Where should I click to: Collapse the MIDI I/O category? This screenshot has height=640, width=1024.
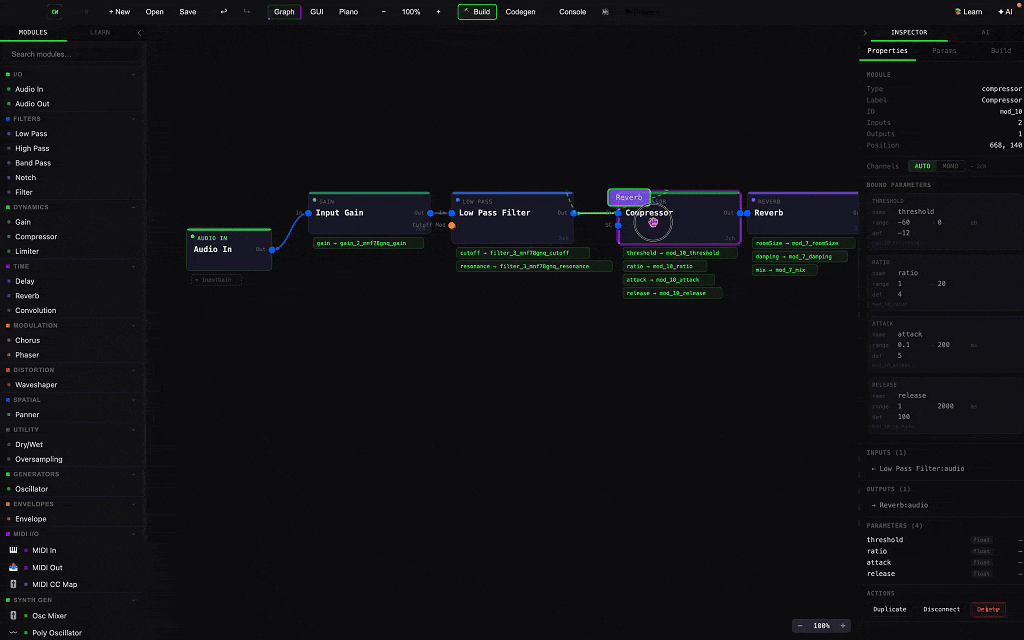[x=132, y=533]
